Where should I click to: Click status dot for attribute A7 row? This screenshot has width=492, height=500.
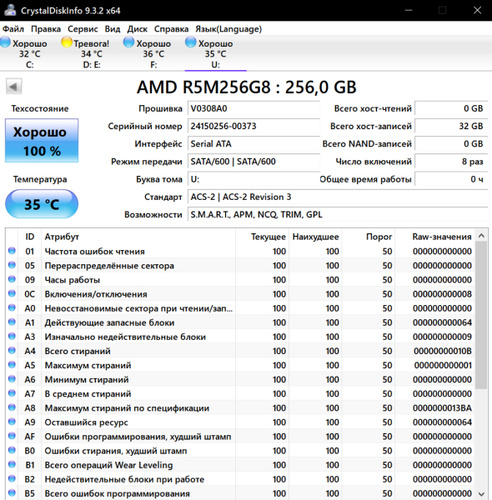(12, 393)
